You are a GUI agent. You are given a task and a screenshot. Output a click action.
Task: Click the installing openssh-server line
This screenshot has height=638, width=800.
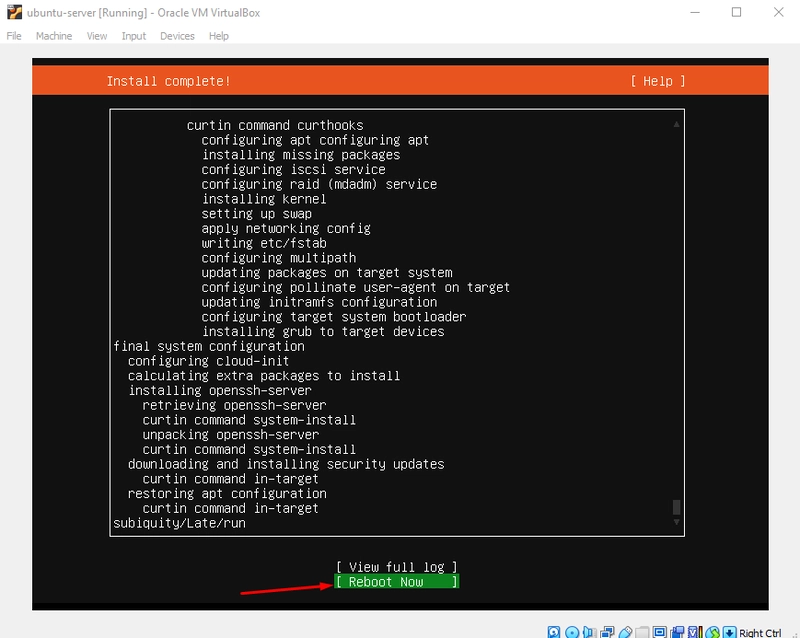click(219, 390)
